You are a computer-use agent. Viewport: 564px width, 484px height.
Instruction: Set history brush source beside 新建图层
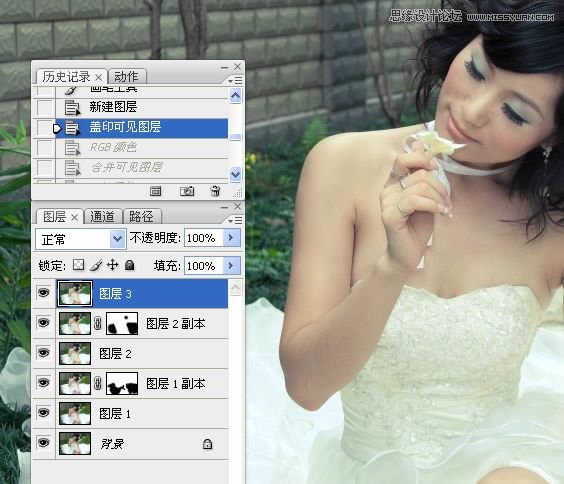(x=45, y=107)
